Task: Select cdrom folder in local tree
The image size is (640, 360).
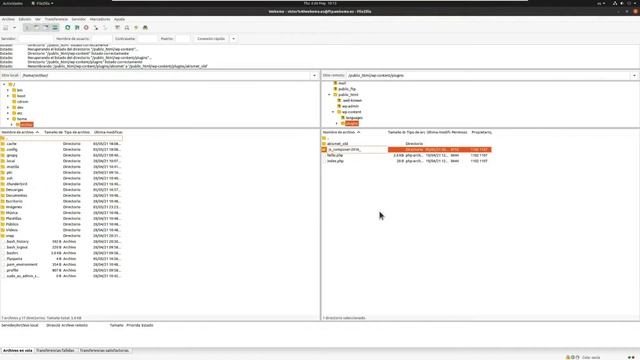Action: point(22,102)
